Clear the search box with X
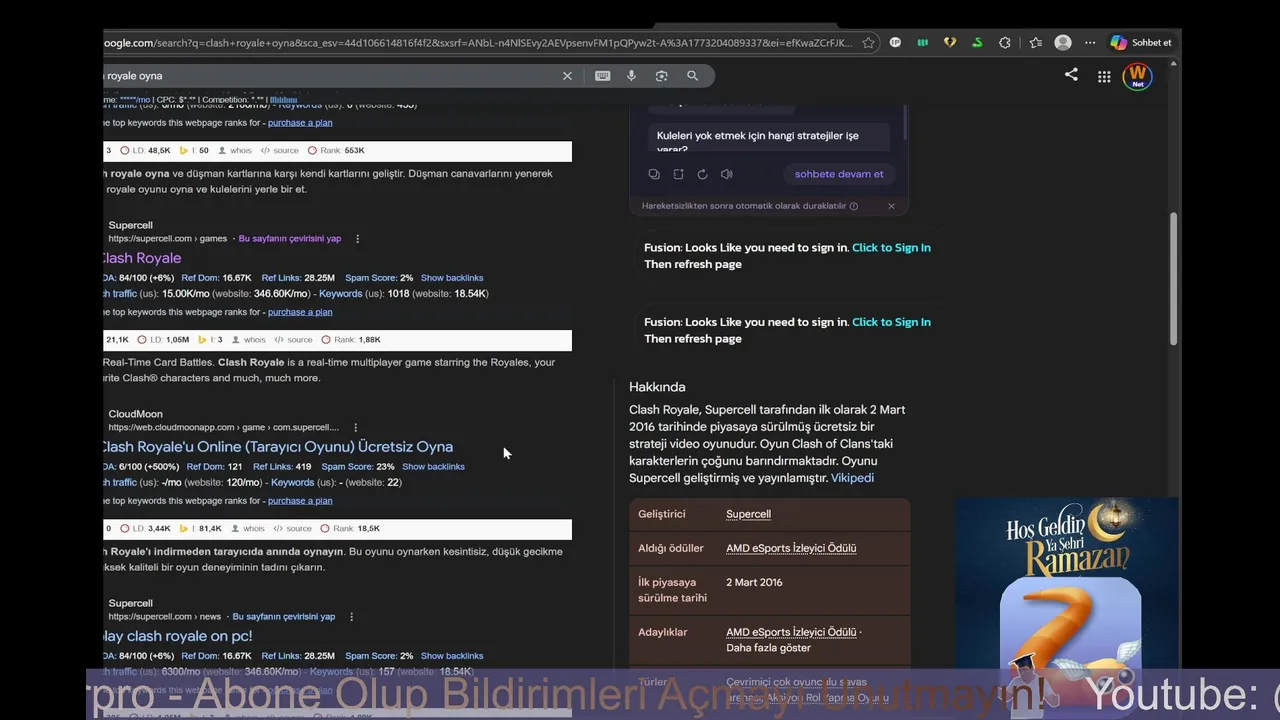The image size is (1280, 720). (567, 76)
